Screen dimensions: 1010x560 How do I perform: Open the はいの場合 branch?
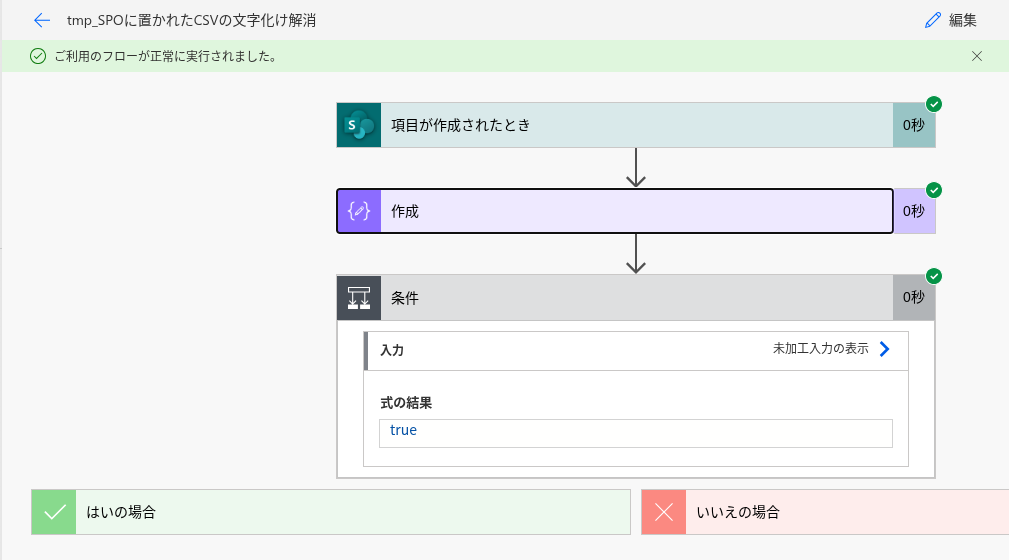350,512
